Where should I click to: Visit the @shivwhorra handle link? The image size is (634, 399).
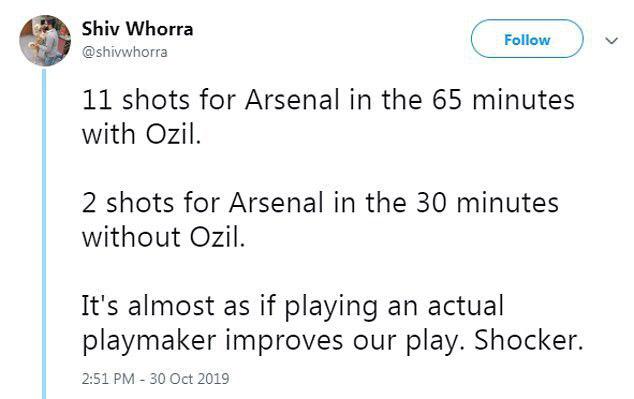point(124,52)
